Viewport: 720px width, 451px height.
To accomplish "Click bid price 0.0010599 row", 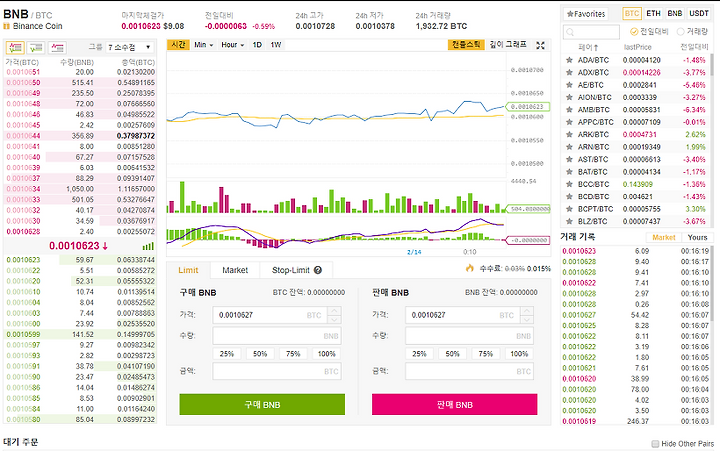I will [80, 334].
